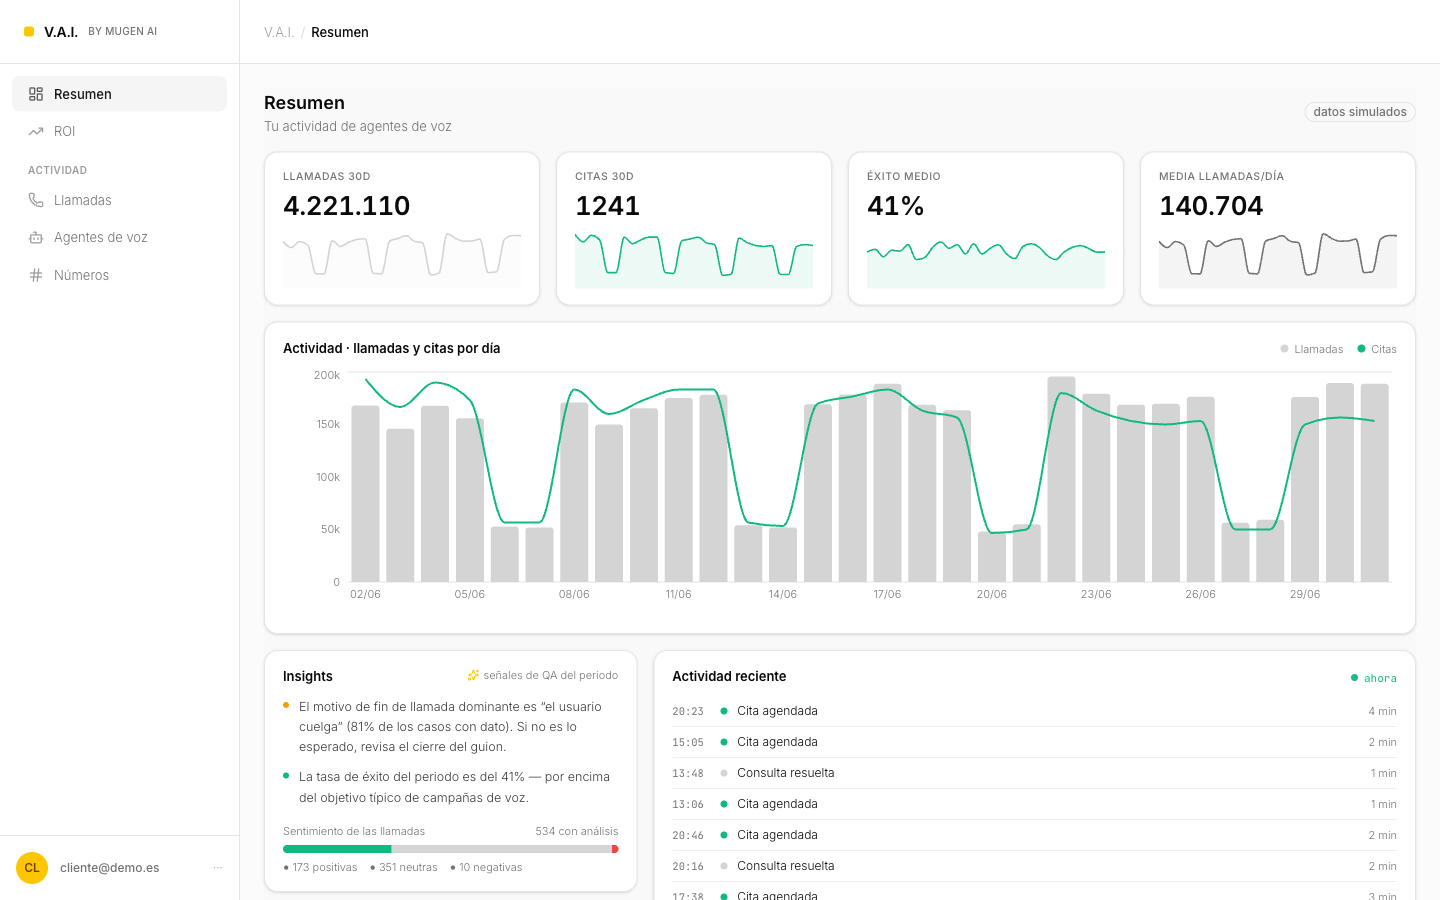The width and height of the screenshot is (1440, 900).
Task: Click the insight about tasa de éxito 41%
Action: tap(450, 787)
